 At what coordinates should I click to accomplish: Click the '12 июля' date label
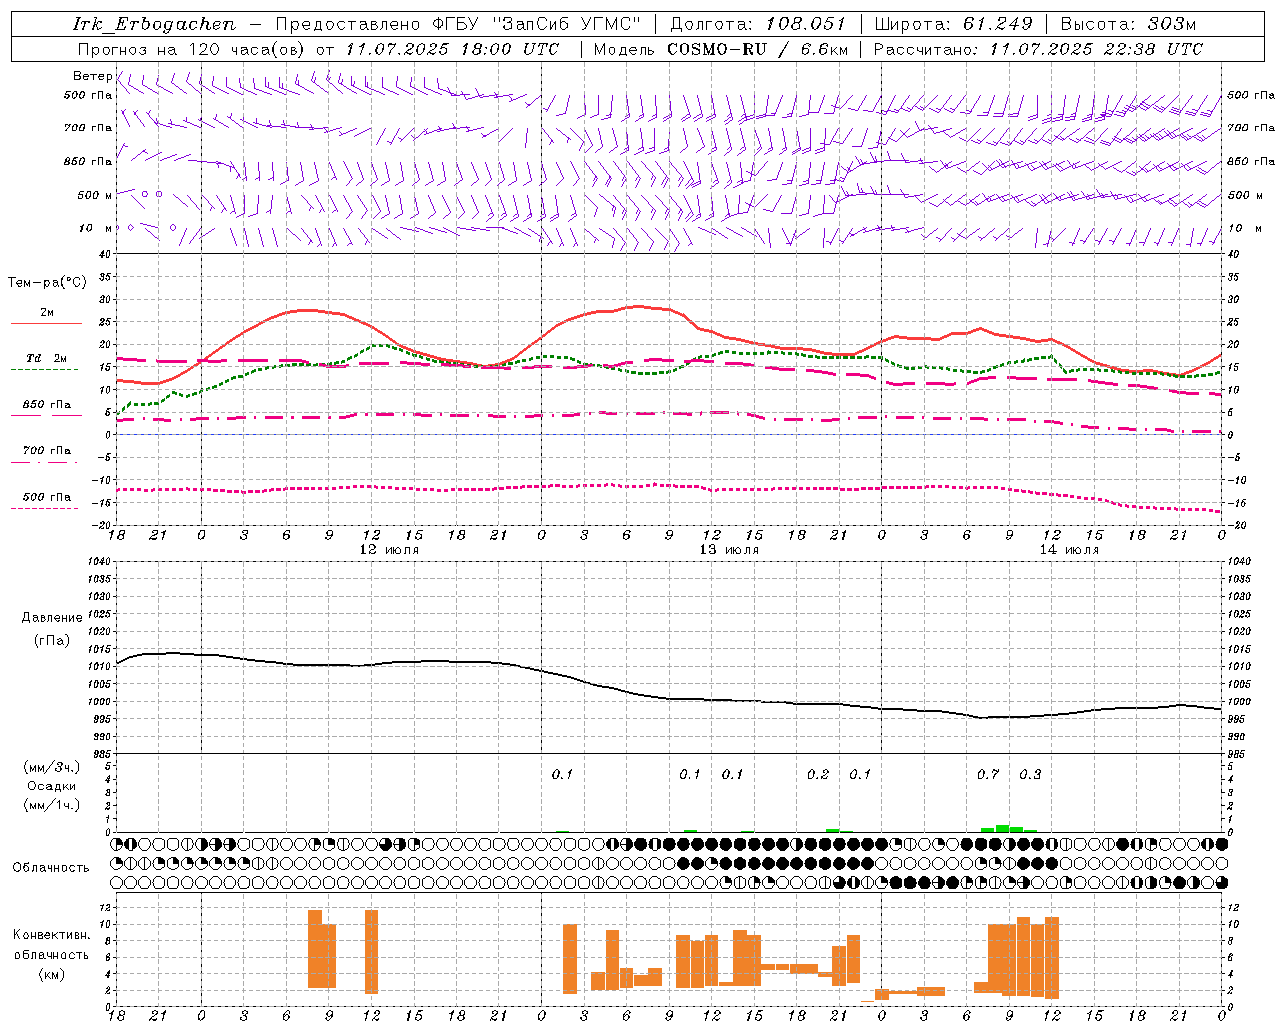[389, 550]
